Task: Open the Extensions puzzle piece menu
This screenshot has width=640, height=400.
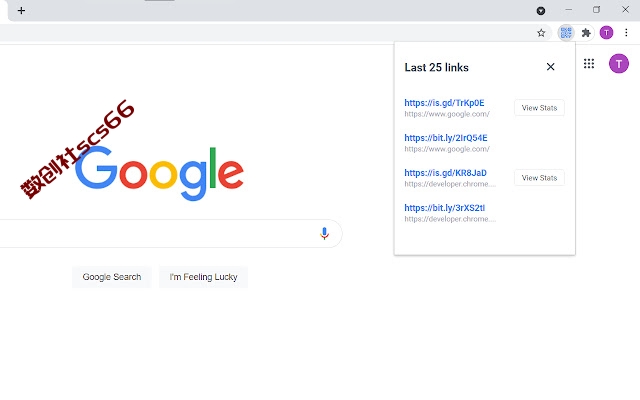Action: [586, 33]
